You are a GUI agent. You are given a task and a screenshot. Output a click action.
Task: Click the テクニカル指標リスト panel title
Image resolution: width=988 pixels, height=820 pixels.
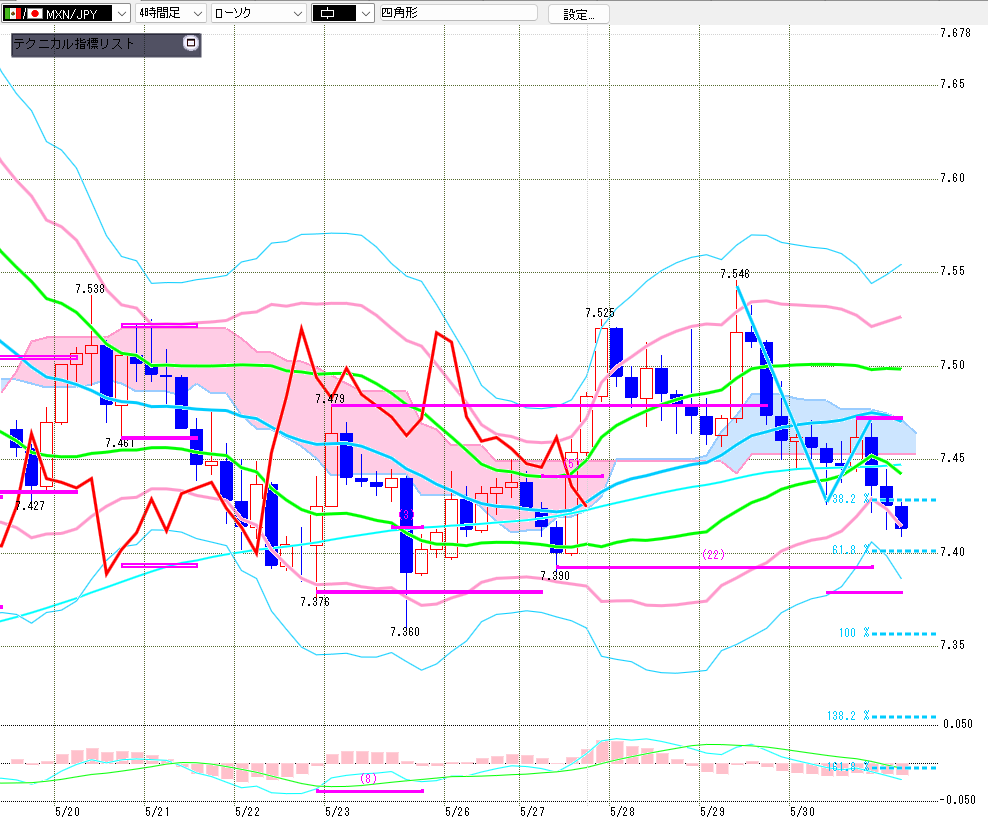click(x=74, y=43)
